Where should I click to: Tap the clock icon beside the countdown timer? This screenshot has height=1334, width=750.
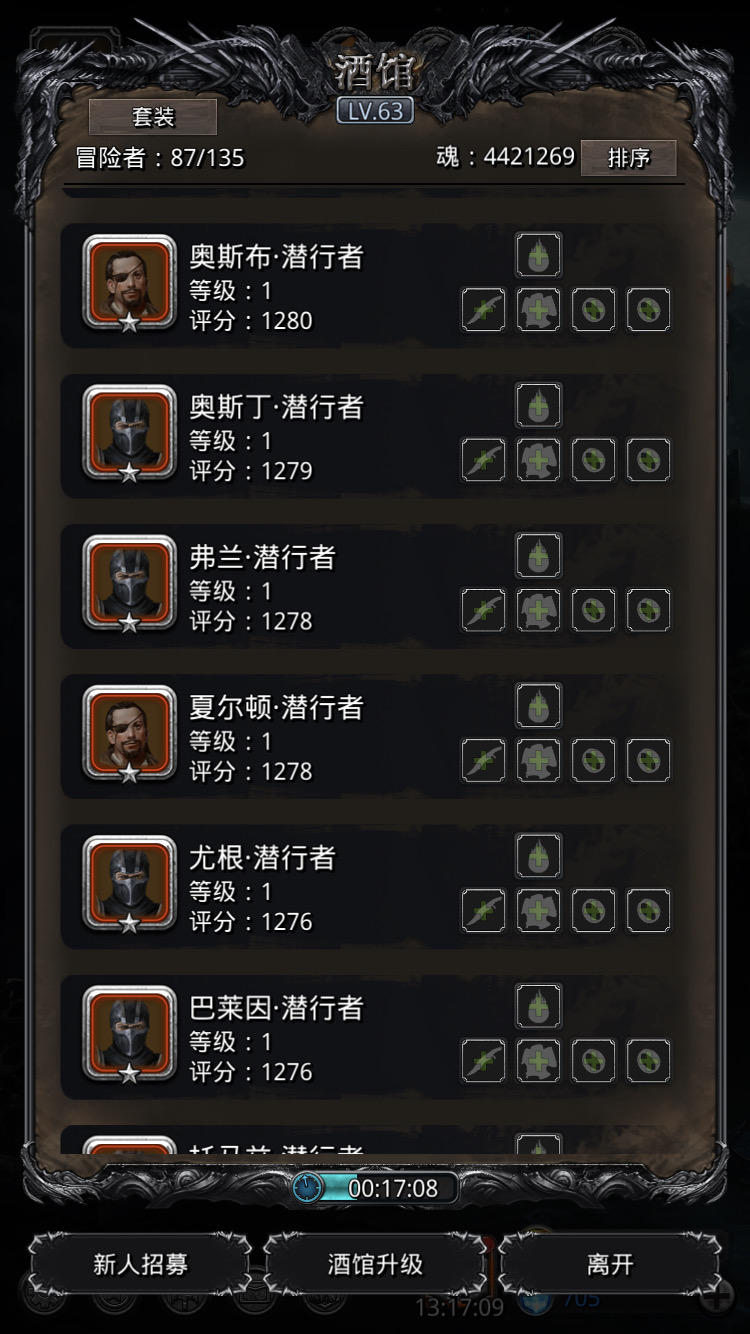309,1188
